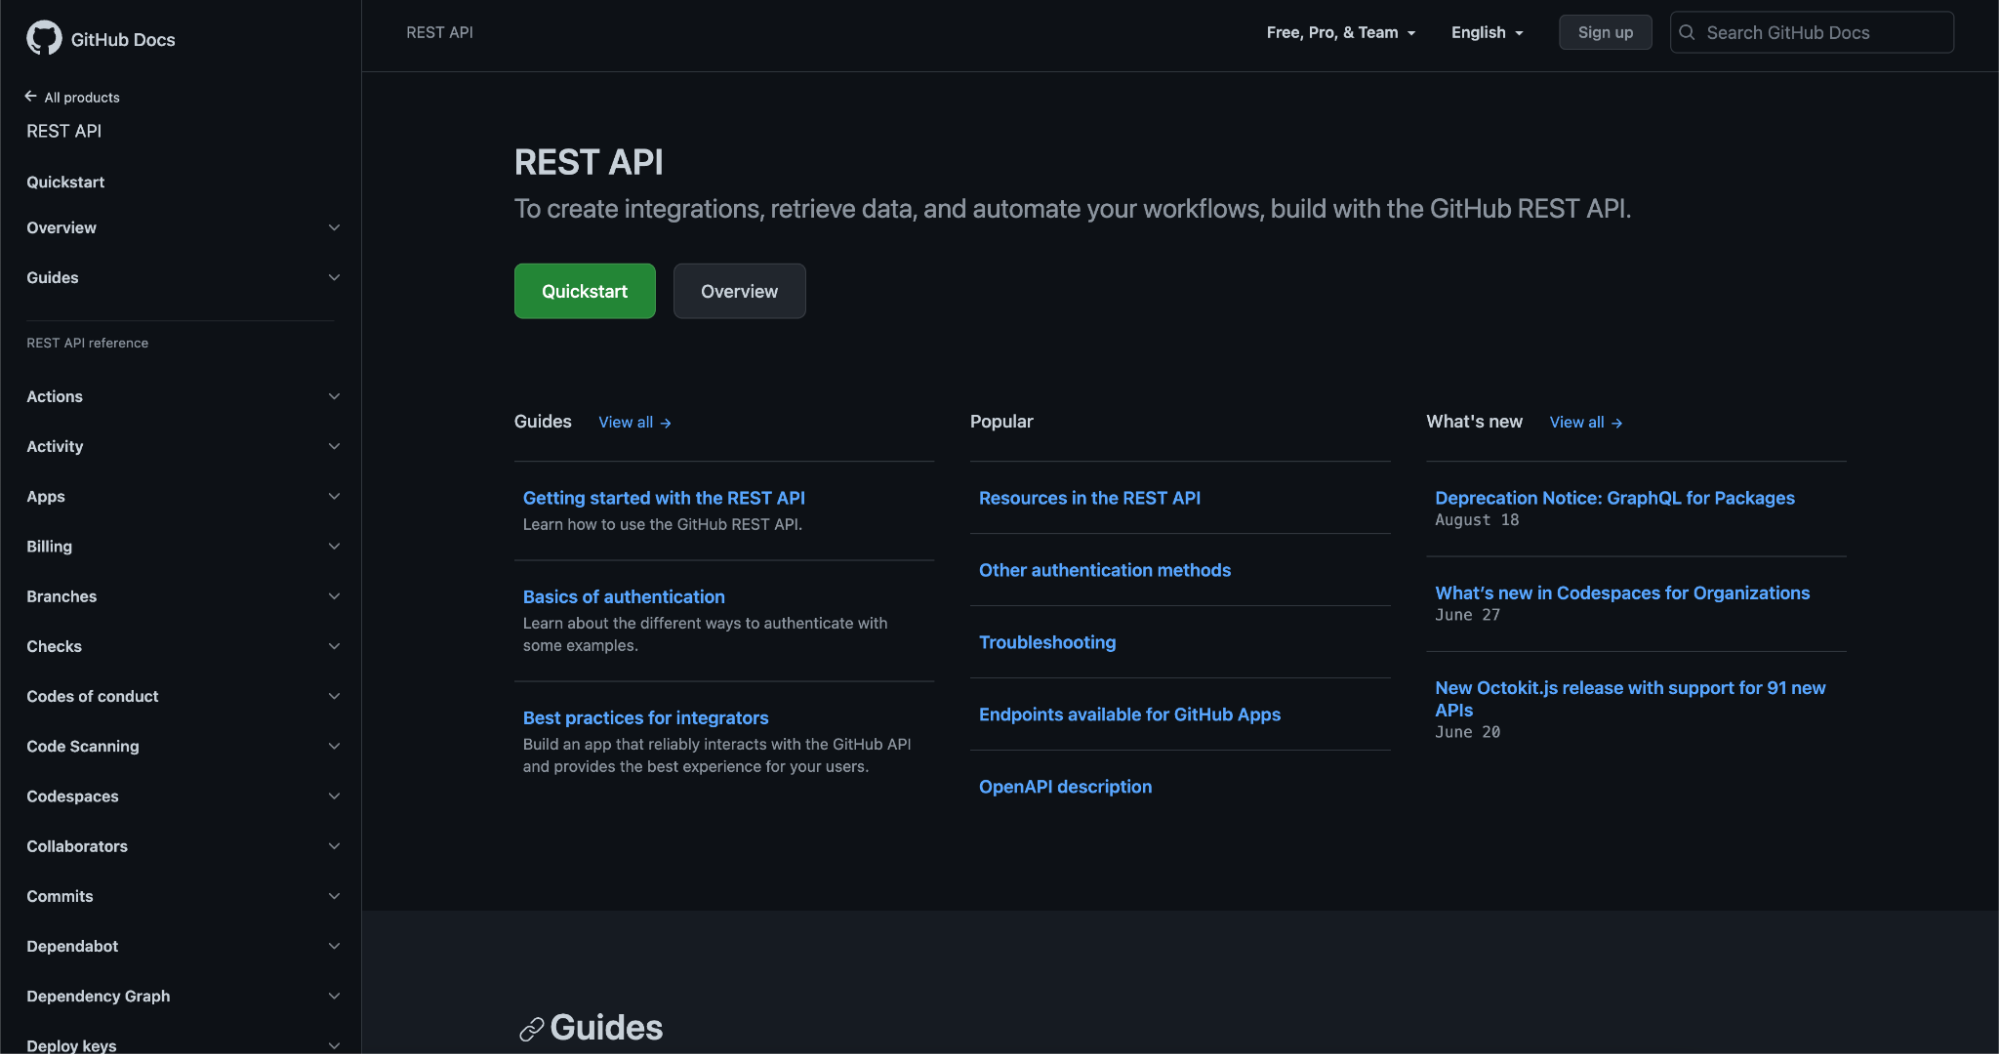
Task: Open the Free, Pro, & Team dropdown
Action: 1341,32
